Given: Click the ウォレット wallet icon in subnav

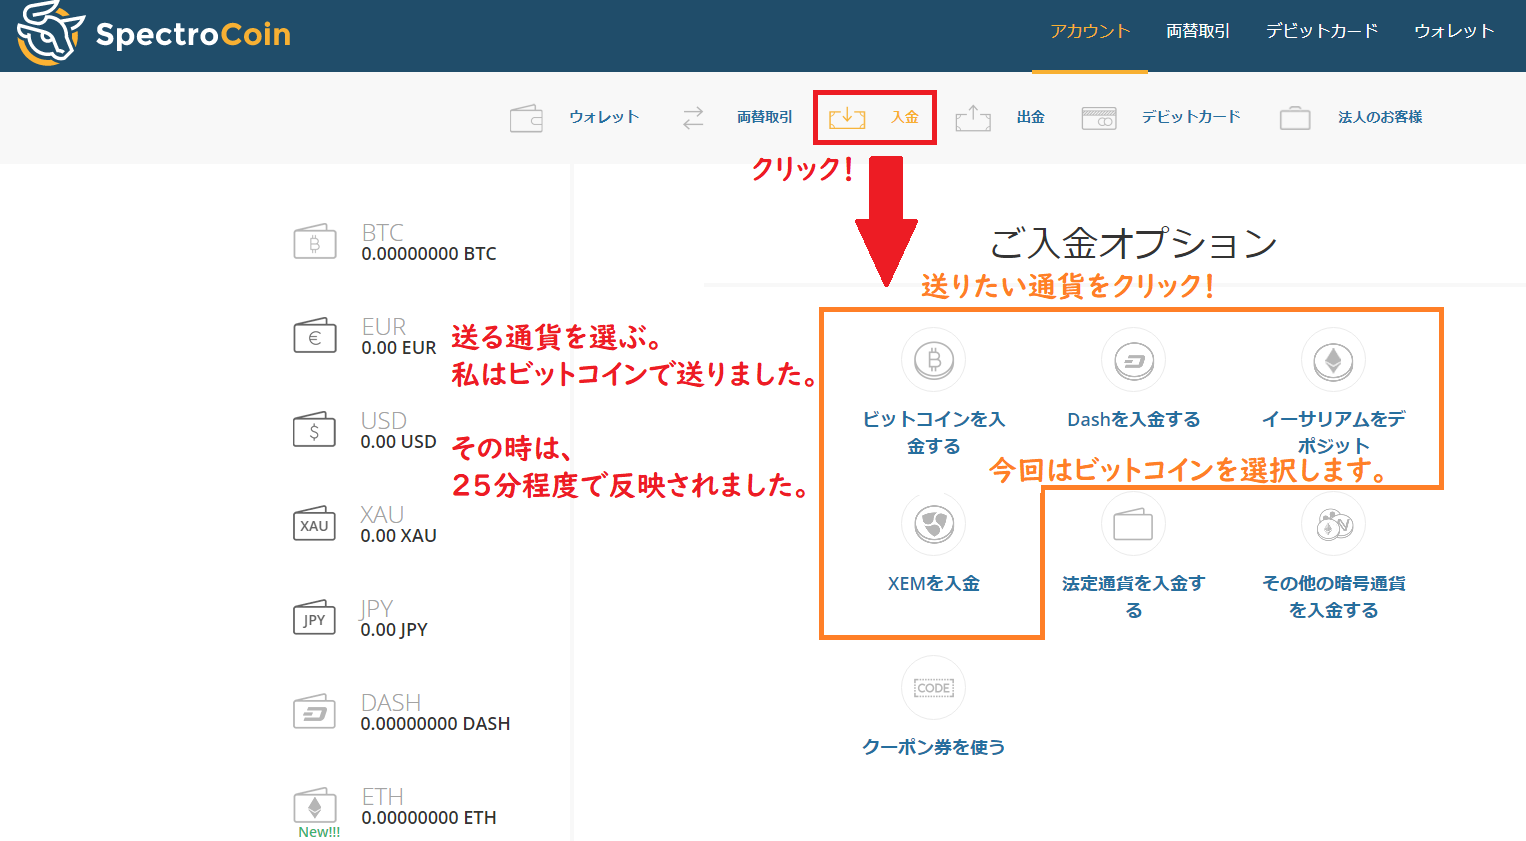Looking at the screenshot, I should tap(525, 117).
